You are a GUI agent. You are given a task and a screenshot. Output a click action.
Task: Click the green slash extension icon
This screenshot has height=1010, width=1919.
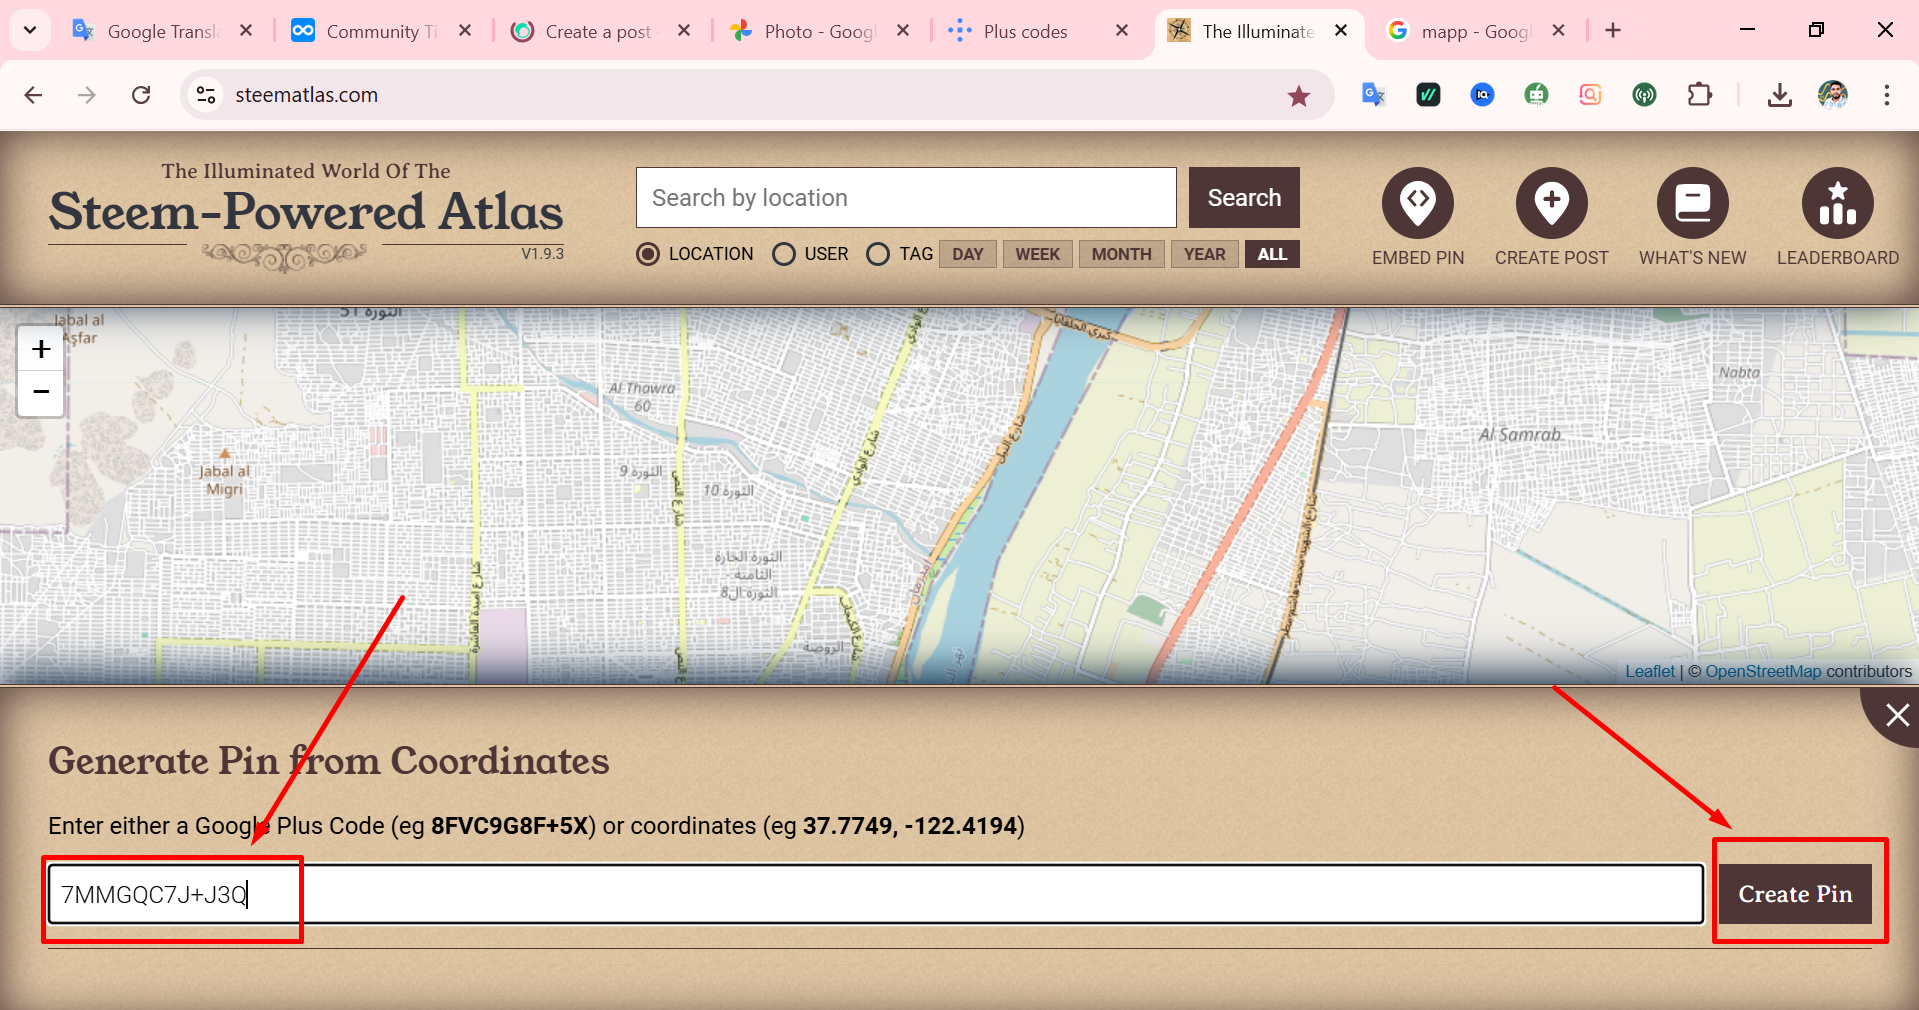(1428, 95)
